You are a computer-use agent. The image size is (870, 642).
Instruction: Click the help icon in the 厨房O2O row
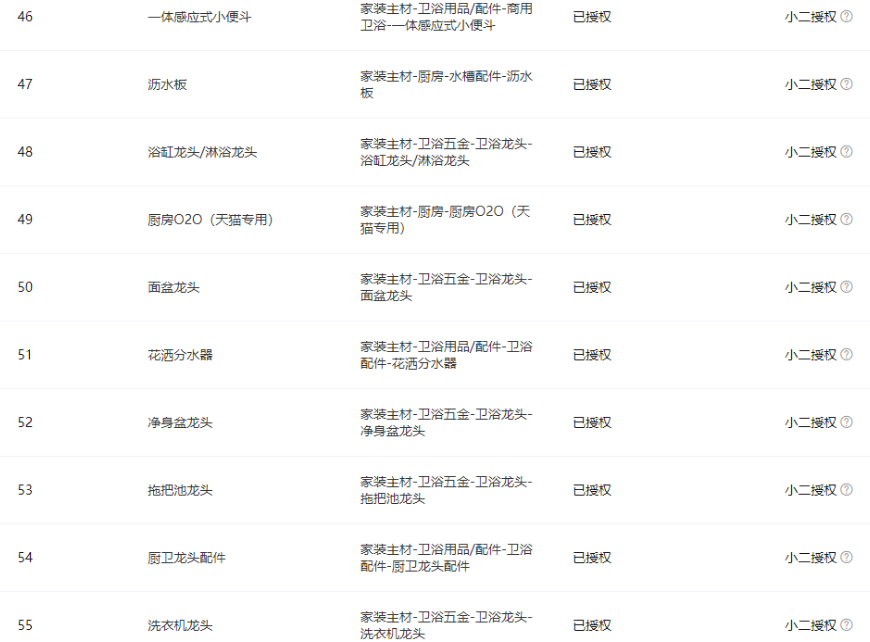click(847, 219)
